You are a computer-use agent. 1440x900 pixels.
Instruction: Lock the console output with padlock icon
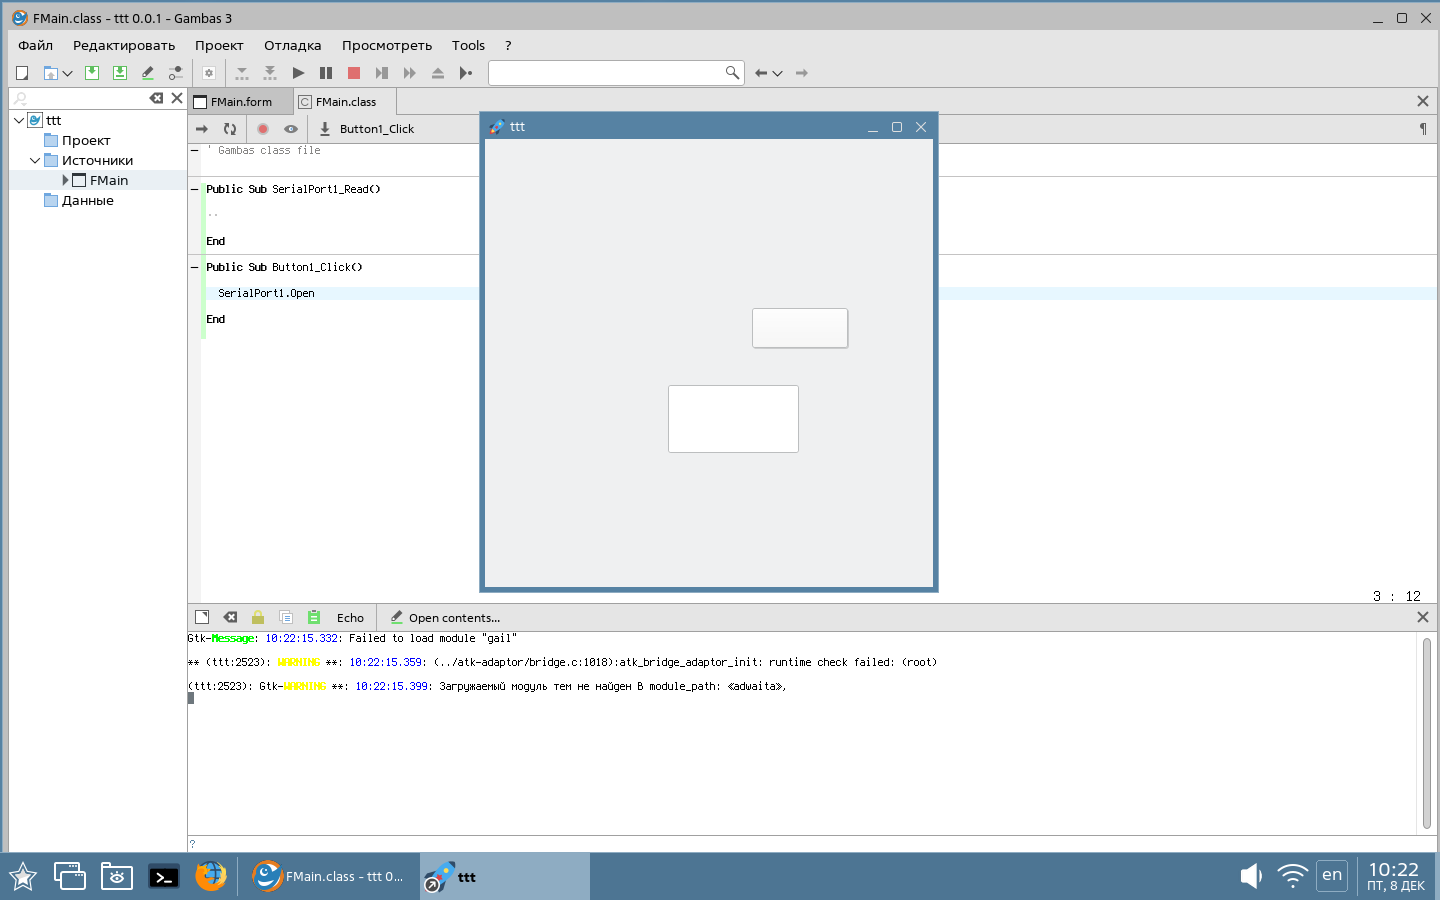258,618
